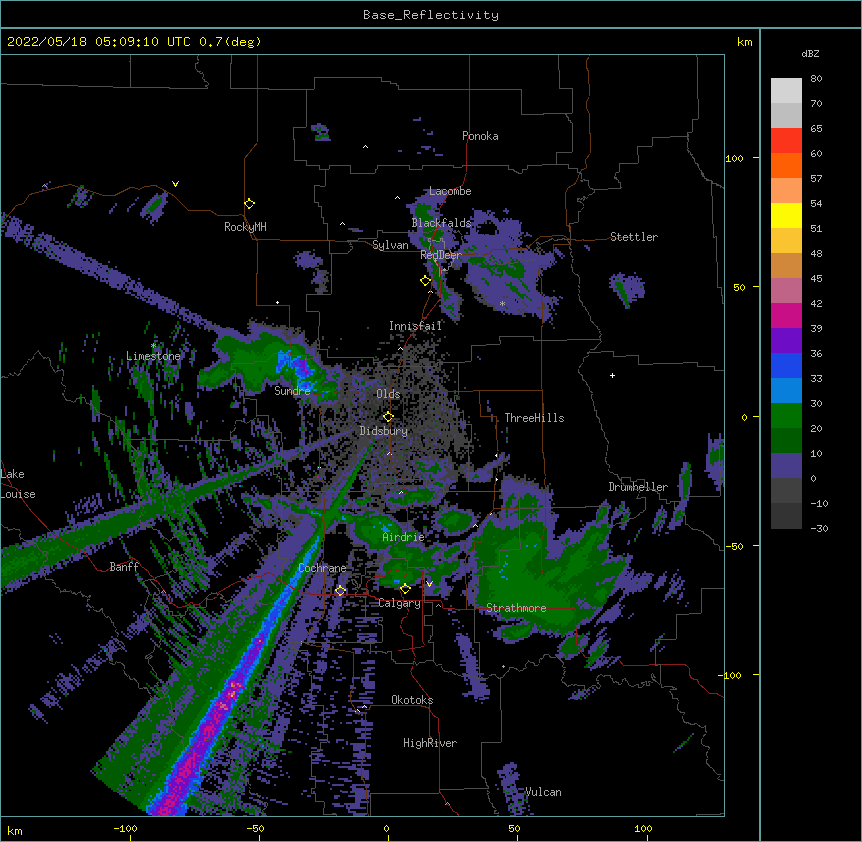Click the yellow radar site marker above Didsbury
862x842 pixels.
coord(388,417)
